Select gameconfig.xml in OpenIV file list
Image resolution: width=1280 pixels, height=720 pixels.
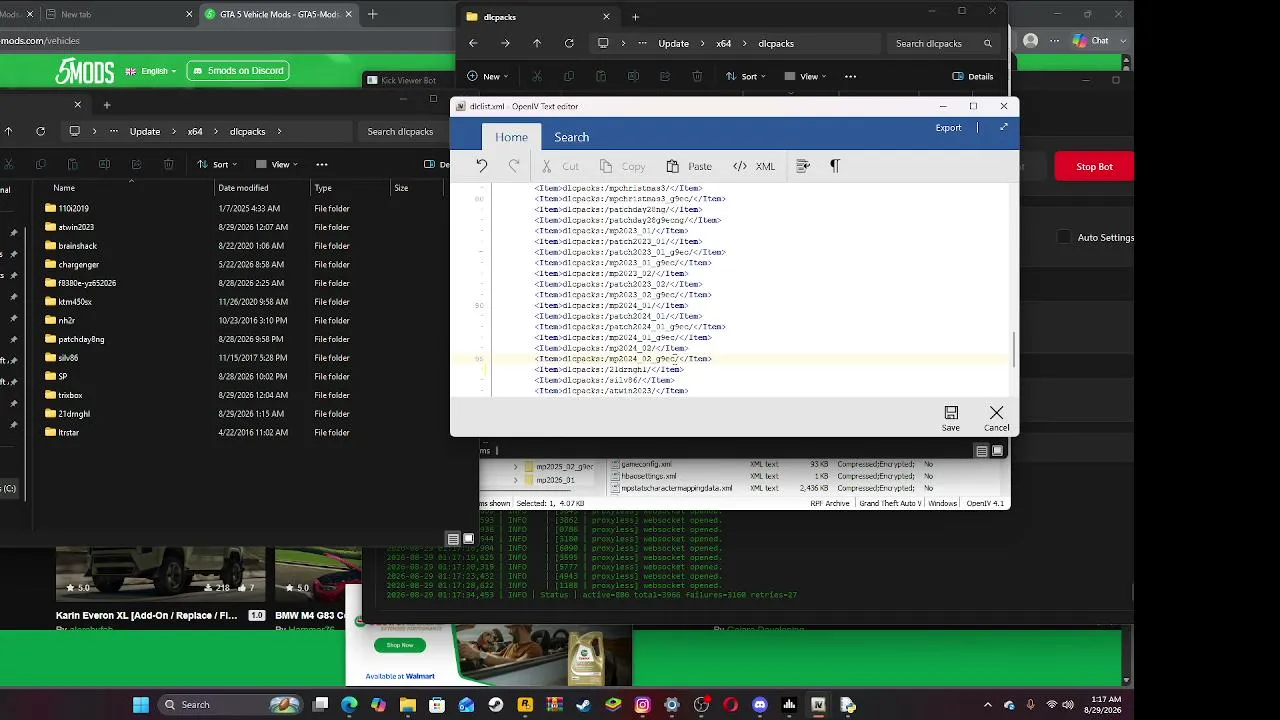click(x=648, y=464)
